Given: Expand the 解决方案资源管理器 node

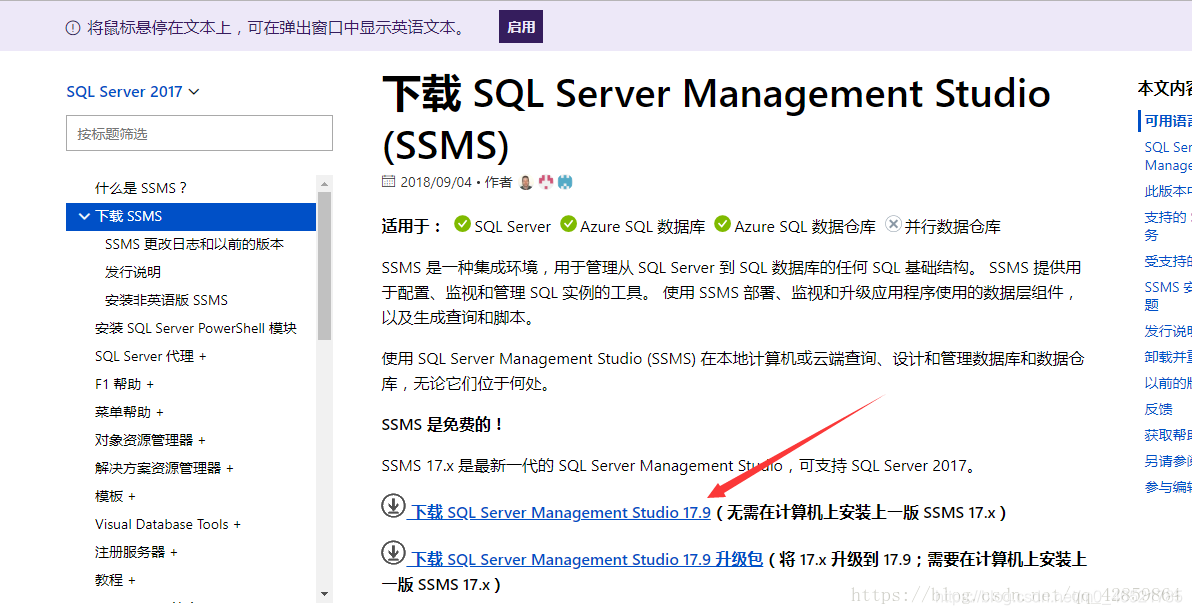Looking at the screenshot, I should click(164, 468).
